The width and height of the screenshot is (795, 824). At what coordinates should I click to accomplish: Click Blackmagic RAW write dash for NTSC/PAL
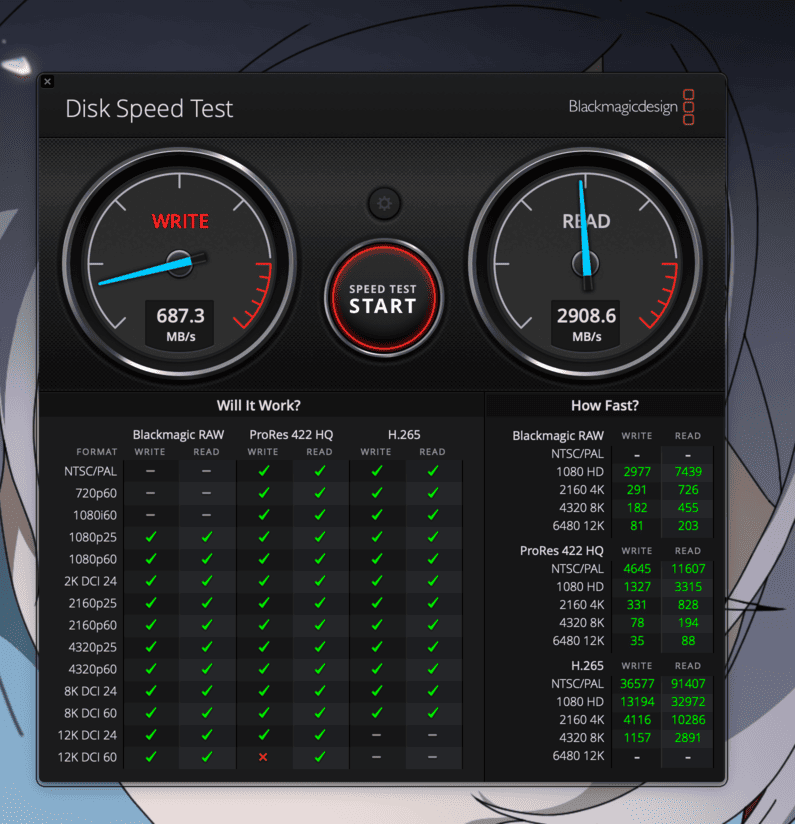tap(151, 471)
